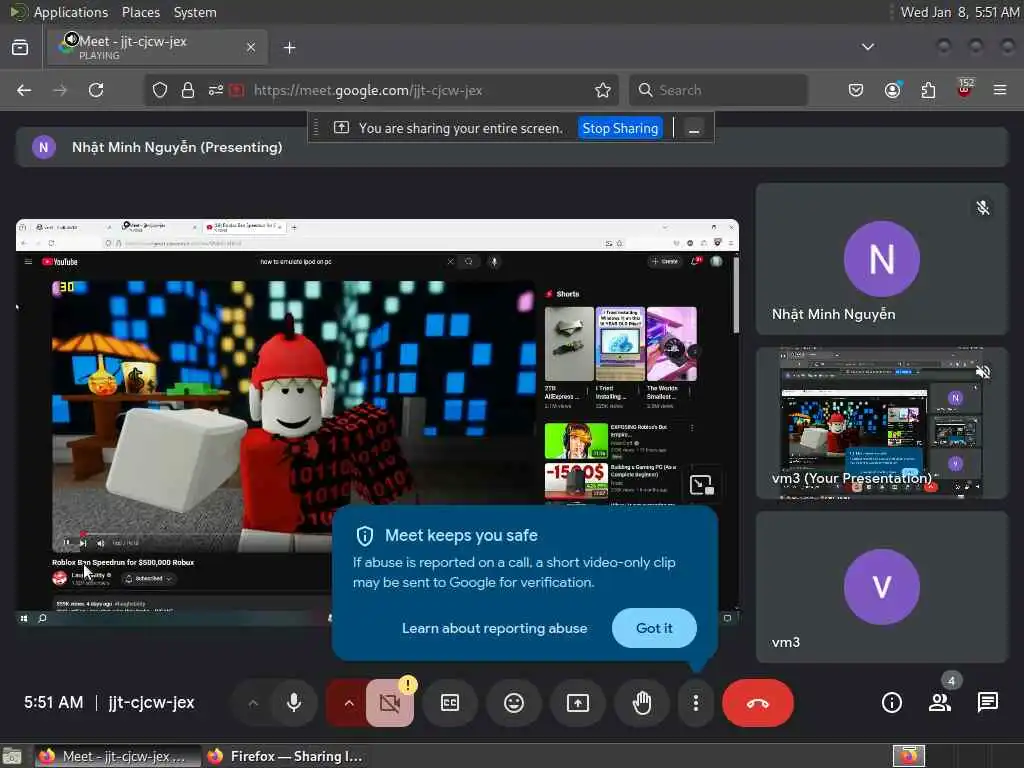The height and width of the screenshot is (768, 1024).
Task: Switch to Meet - jjt-cjcw-jex taskbar window
Action: [118, 756]
